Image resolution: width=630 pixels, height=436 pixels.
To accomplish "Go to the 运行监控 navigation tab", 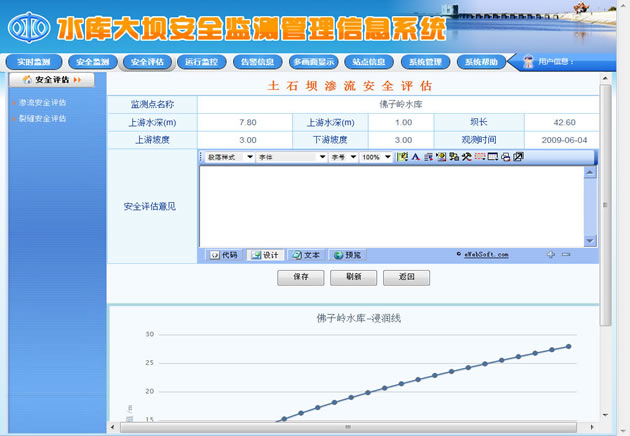I will point(202,62).
